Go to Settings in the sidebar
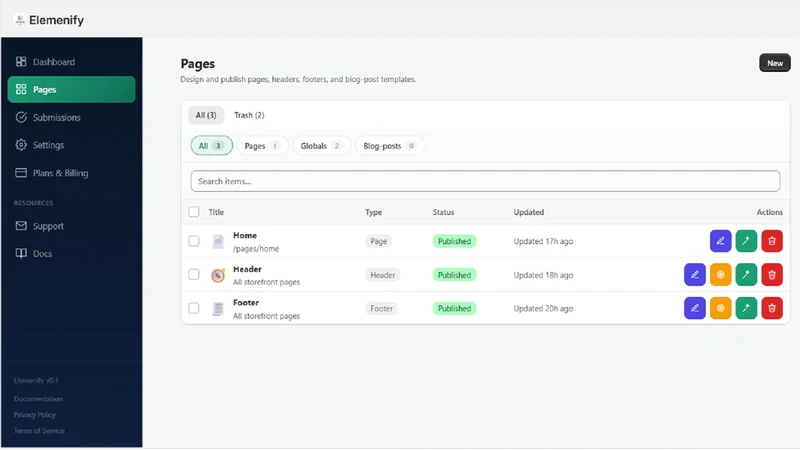The image size is (800, 450). [x=71, y=145]
